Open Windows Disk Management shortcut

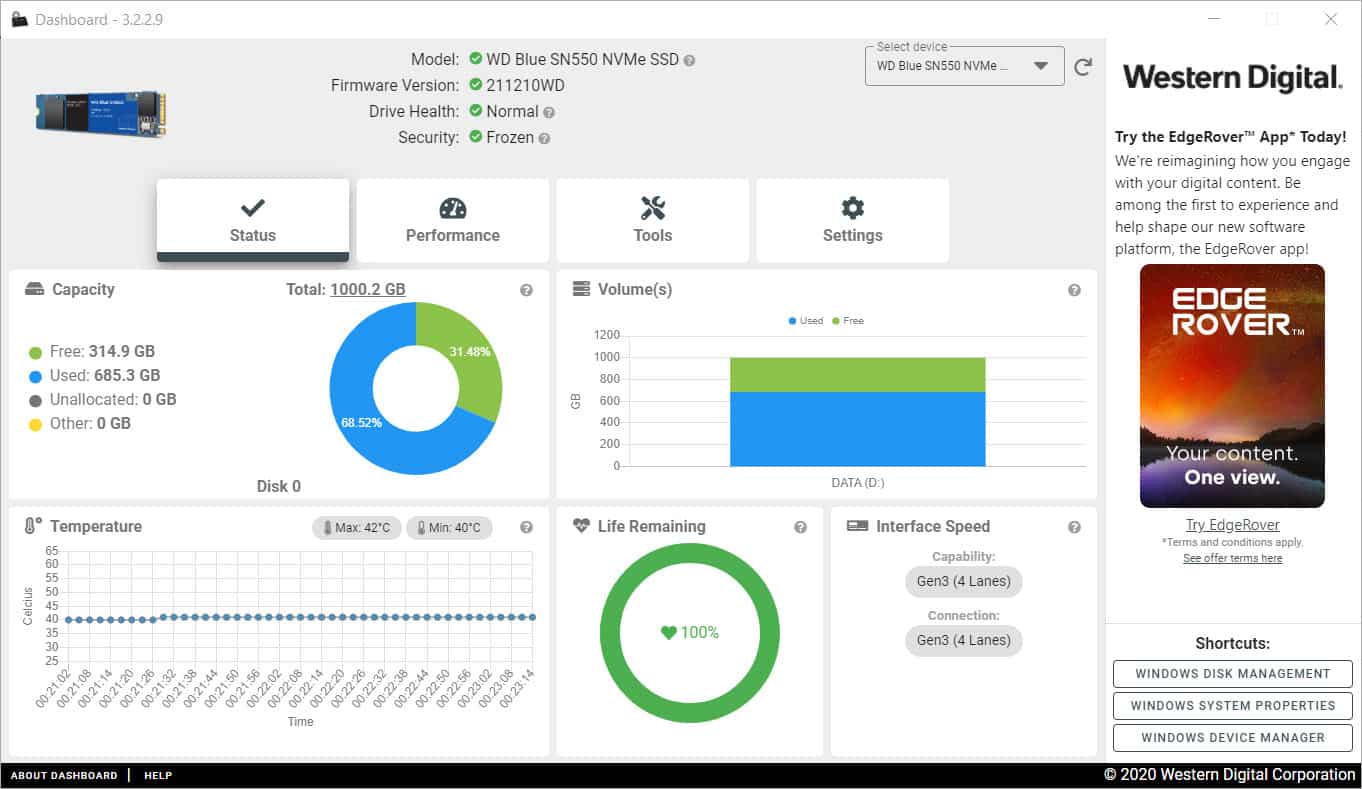[1233, 674]
